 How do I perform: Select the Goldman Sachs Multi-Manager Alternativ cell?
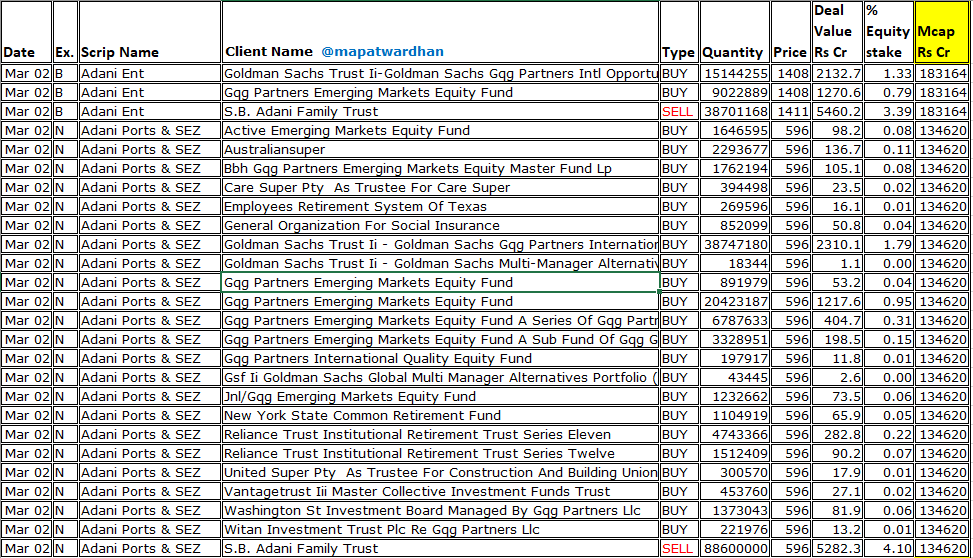(x=440, y=264)
